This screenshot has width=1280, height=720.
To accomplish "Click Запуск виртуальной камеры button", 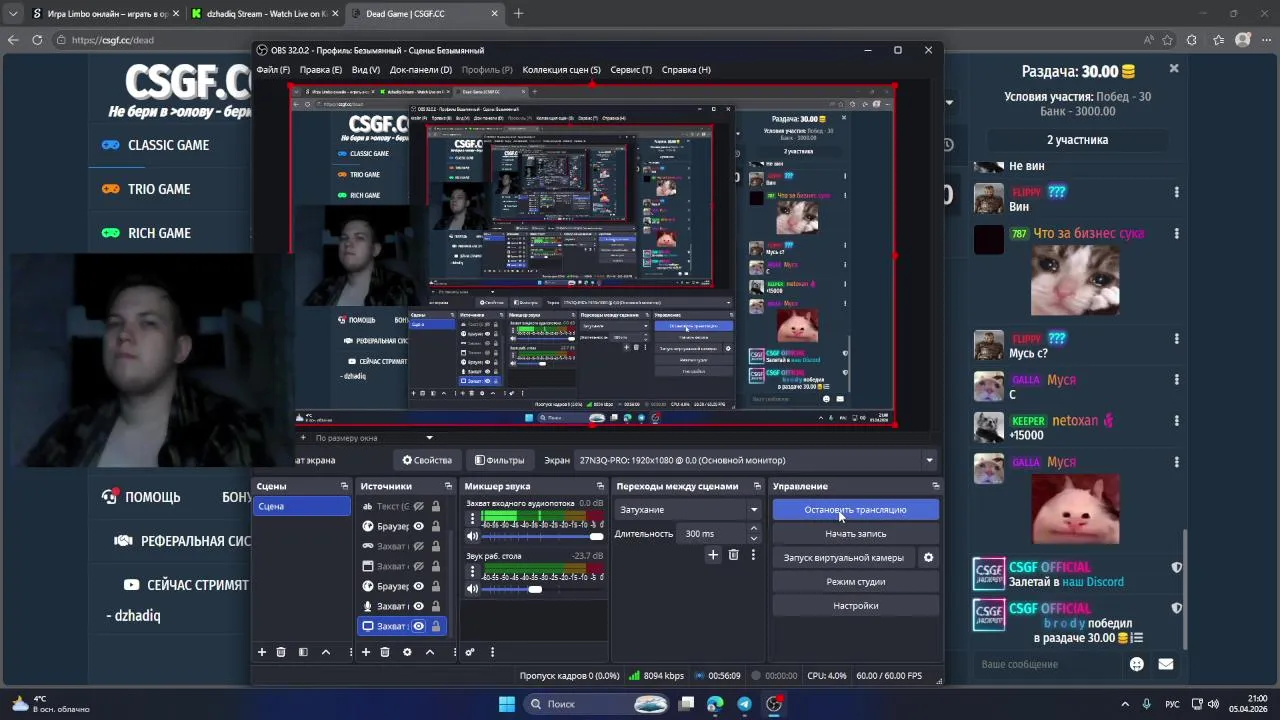I will tap(843, 558).
